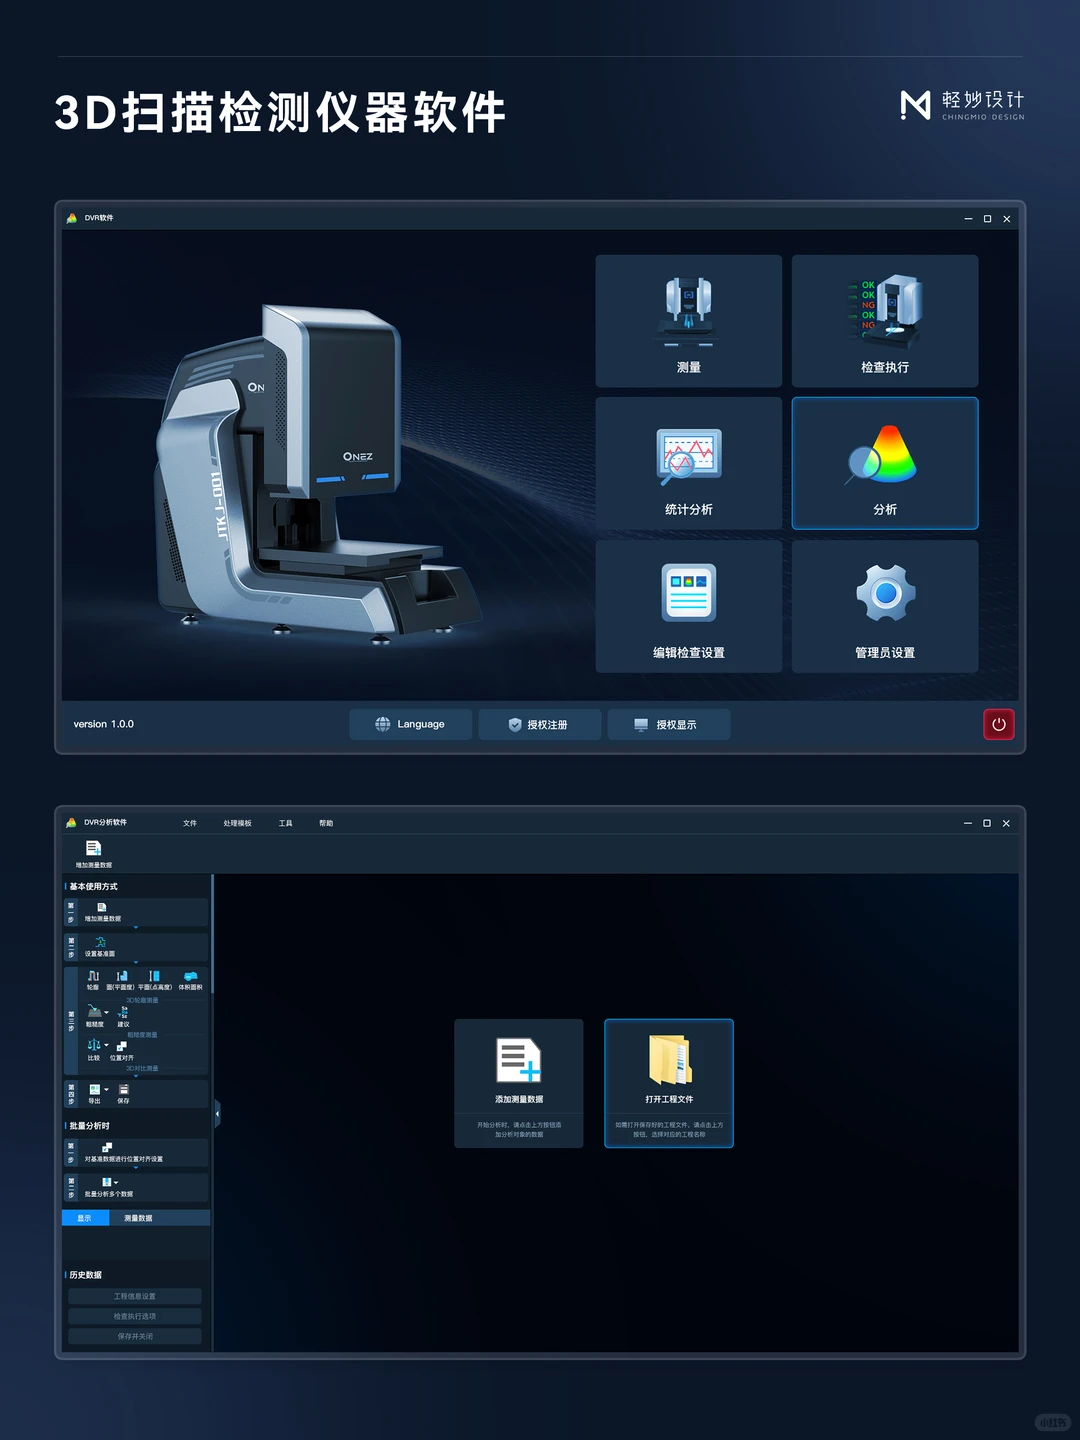
Task: Click the red power button
Action: pos(999,724)
